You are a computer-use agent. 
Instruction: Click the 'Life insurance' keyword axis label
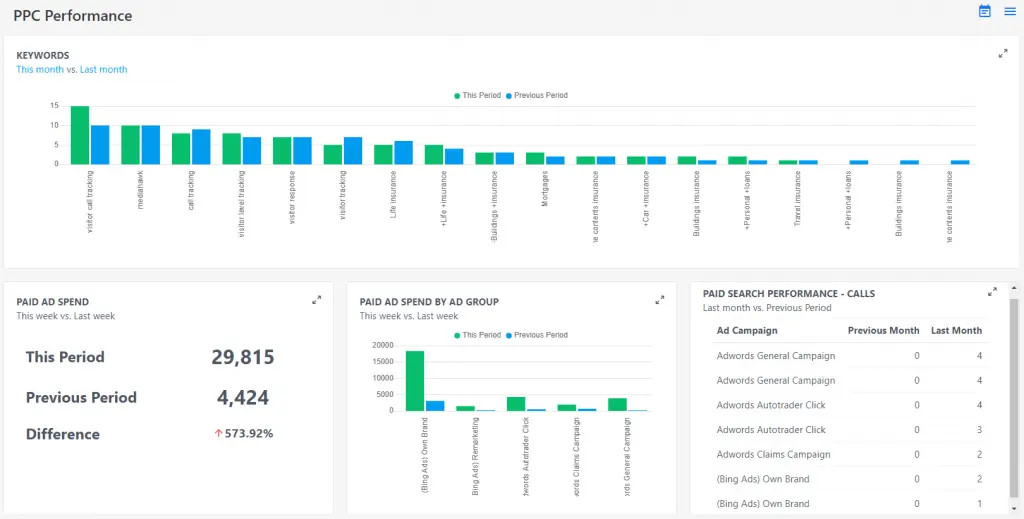pyautogui.click(x=393, y=195)
